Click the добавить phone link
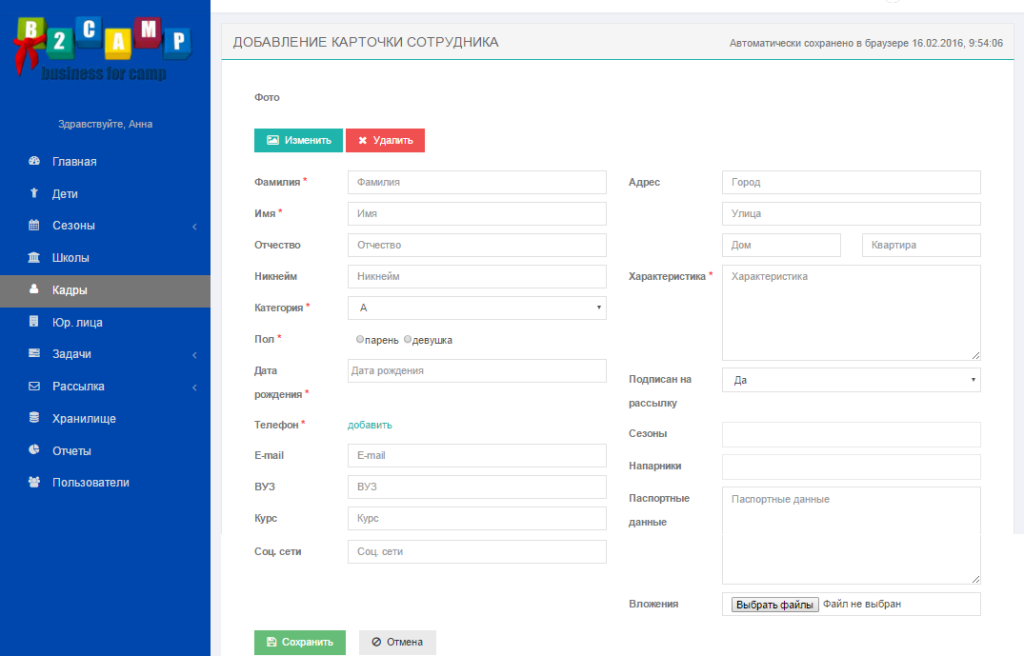1024x656 pixels. tap(370, 425)
